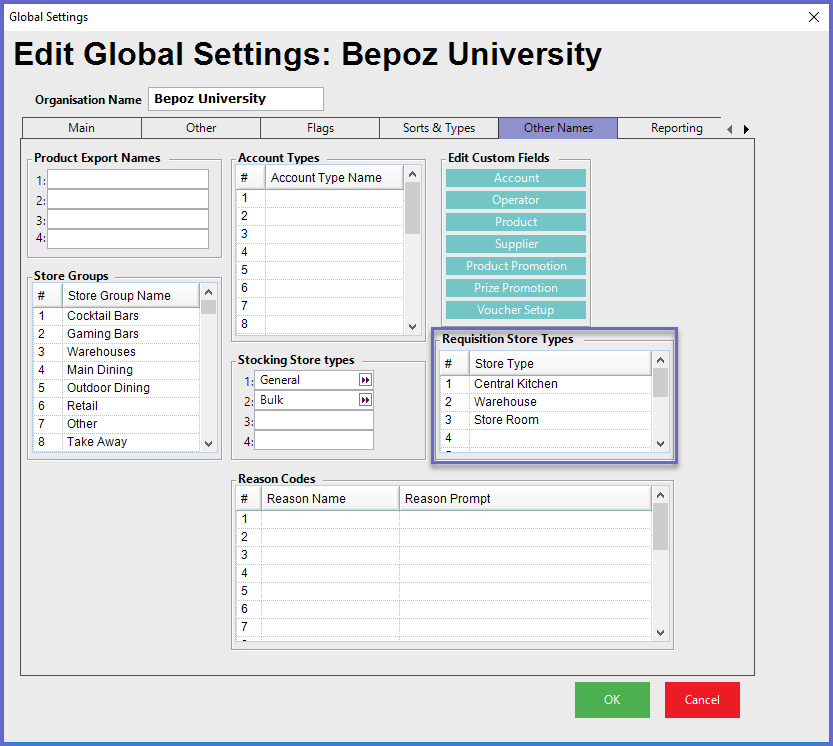The width and height of the screenshot is (833, 746).
Task: Click the Organisation Name field
Action: [x=236, y=99]
